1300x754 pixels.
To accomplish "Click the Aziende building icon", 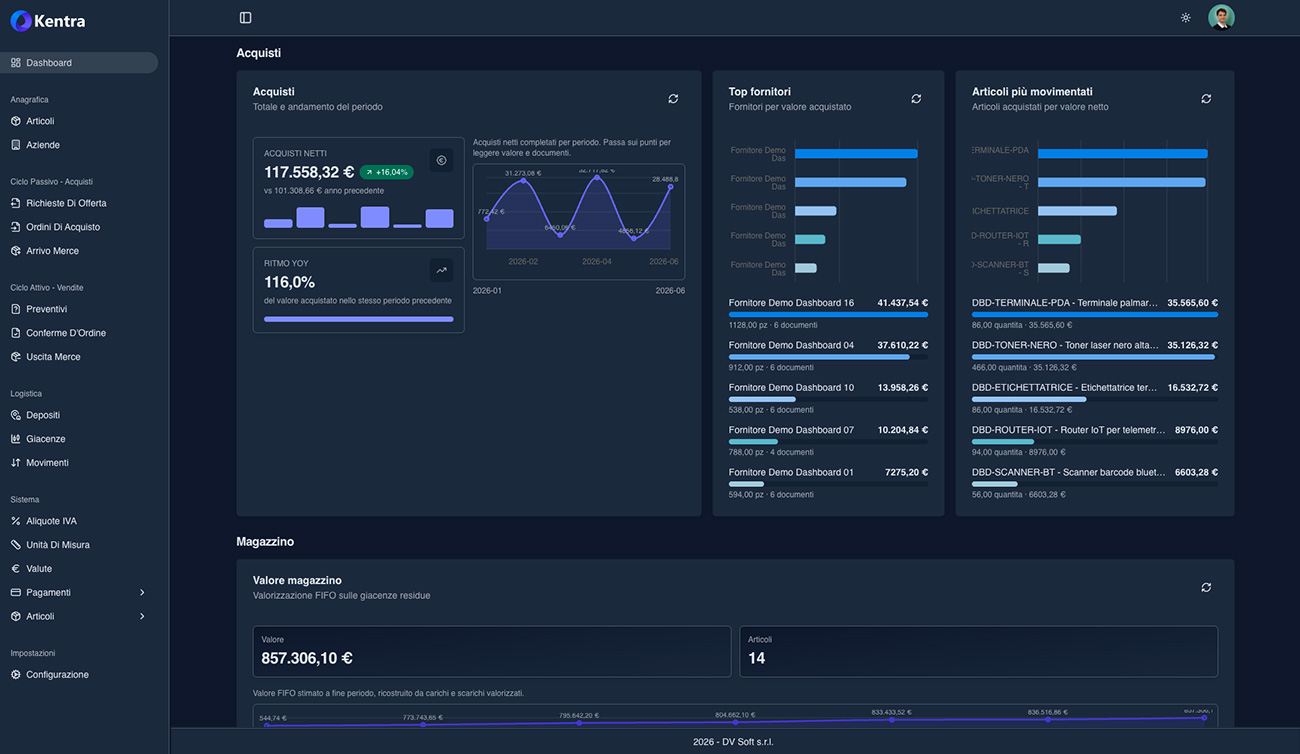I will [16, 145].
